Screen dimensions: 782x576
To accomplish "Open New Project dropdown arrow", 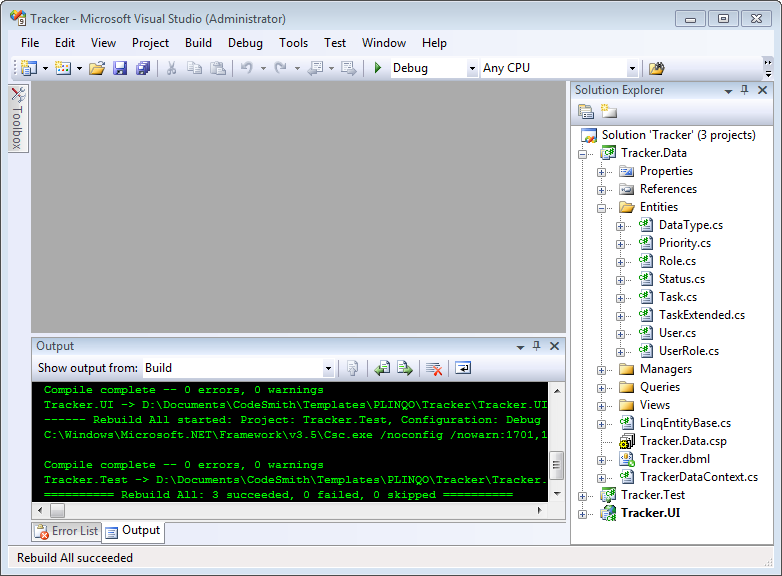I will 45,68.
